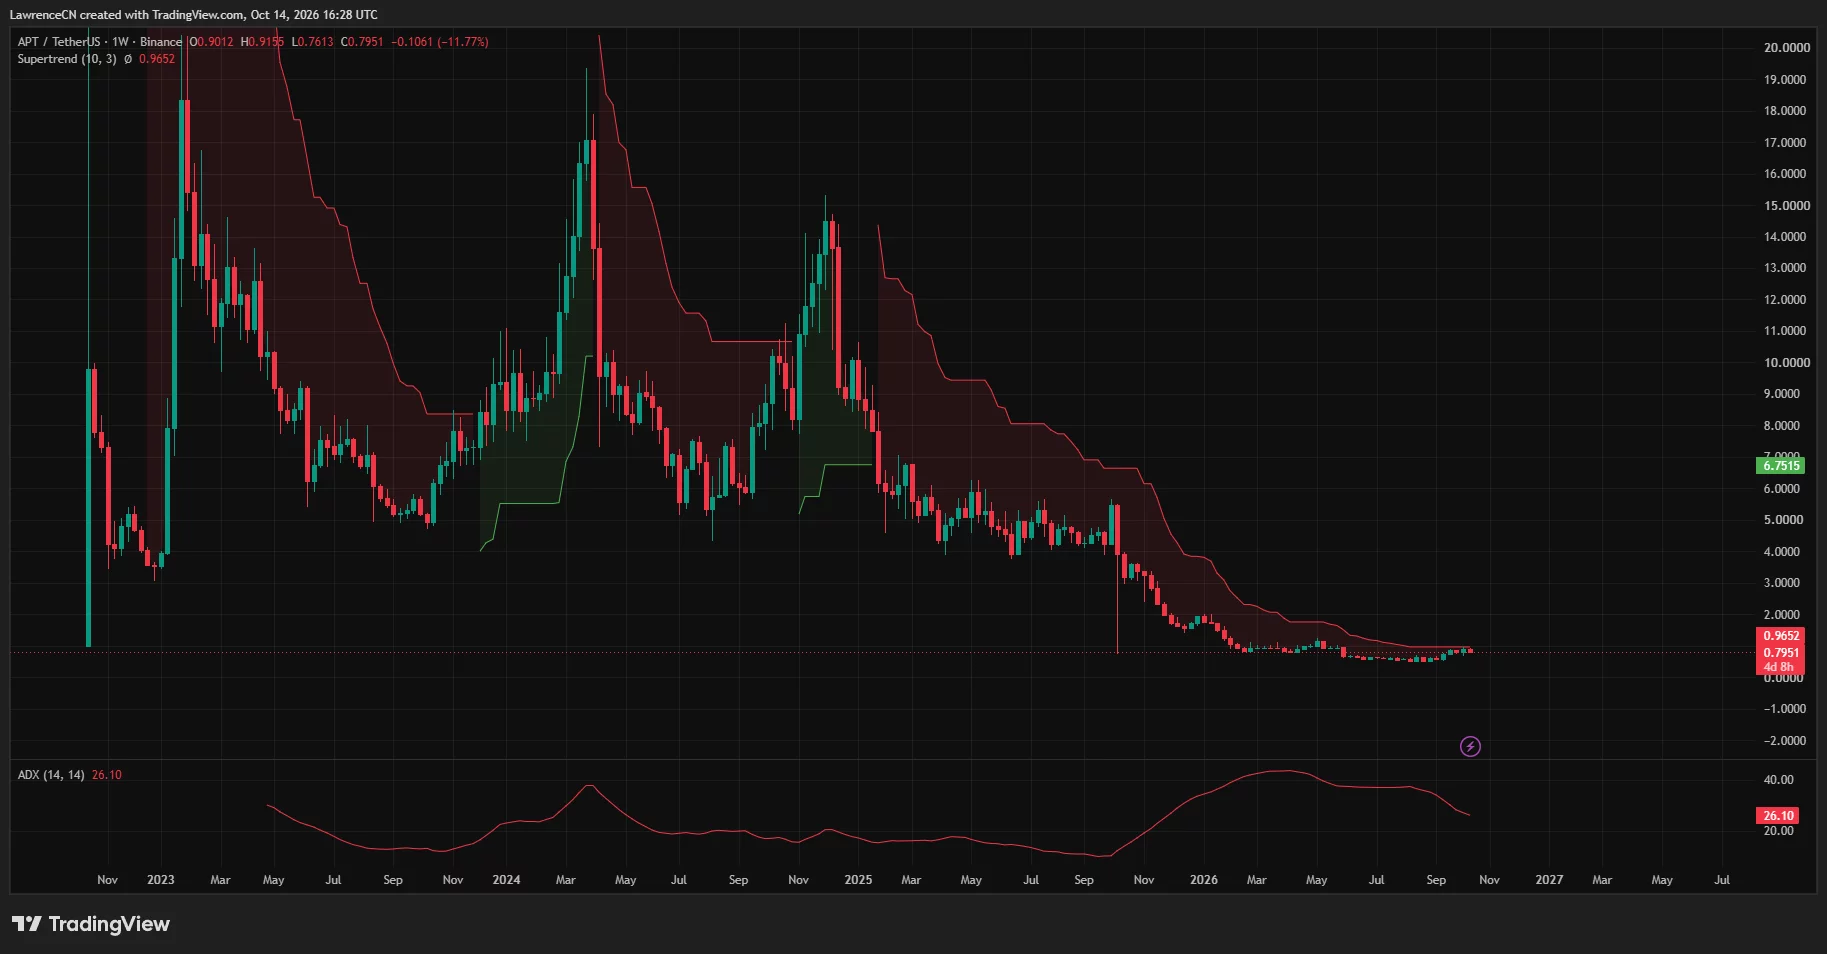The width and height of the screenshot is (1827, 954).
Task: Click the 4d 8h countdown label
Action: tap(1781, 667)
